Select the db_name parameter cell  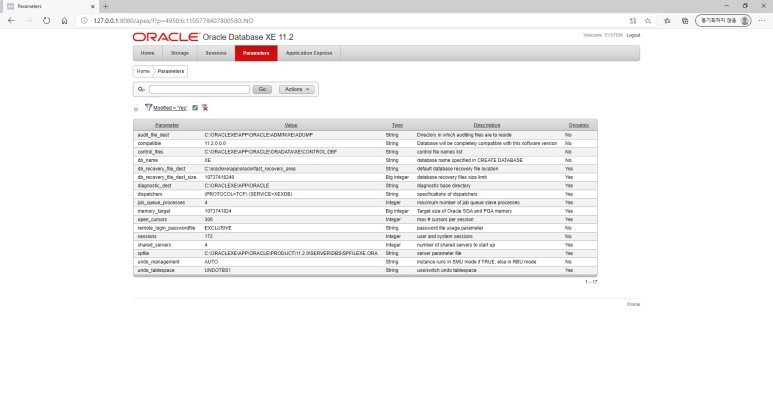click(148, 160)
